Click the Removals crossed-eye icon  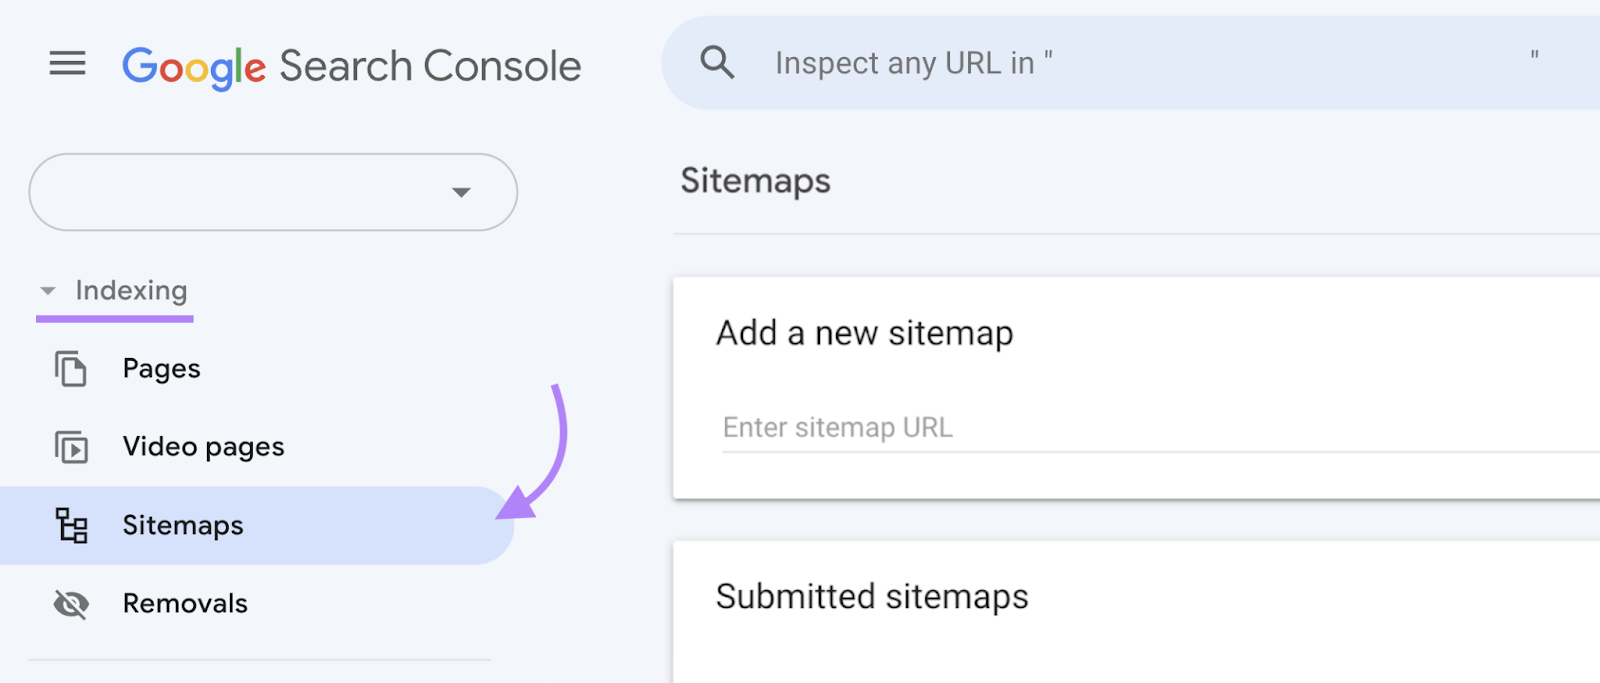click(69, 603)
